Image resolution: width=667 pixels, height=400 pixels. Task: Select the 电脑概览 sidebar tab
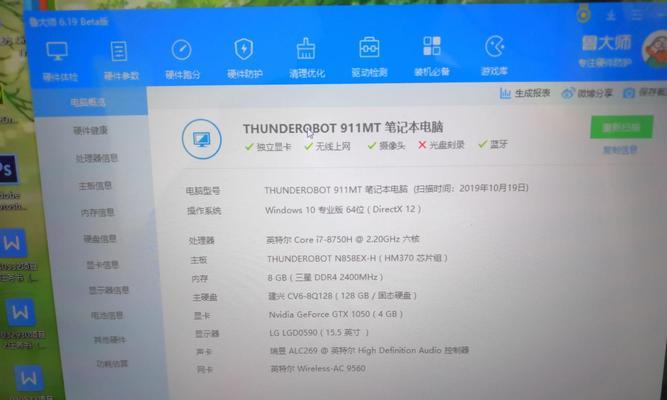tap(90, 102)
